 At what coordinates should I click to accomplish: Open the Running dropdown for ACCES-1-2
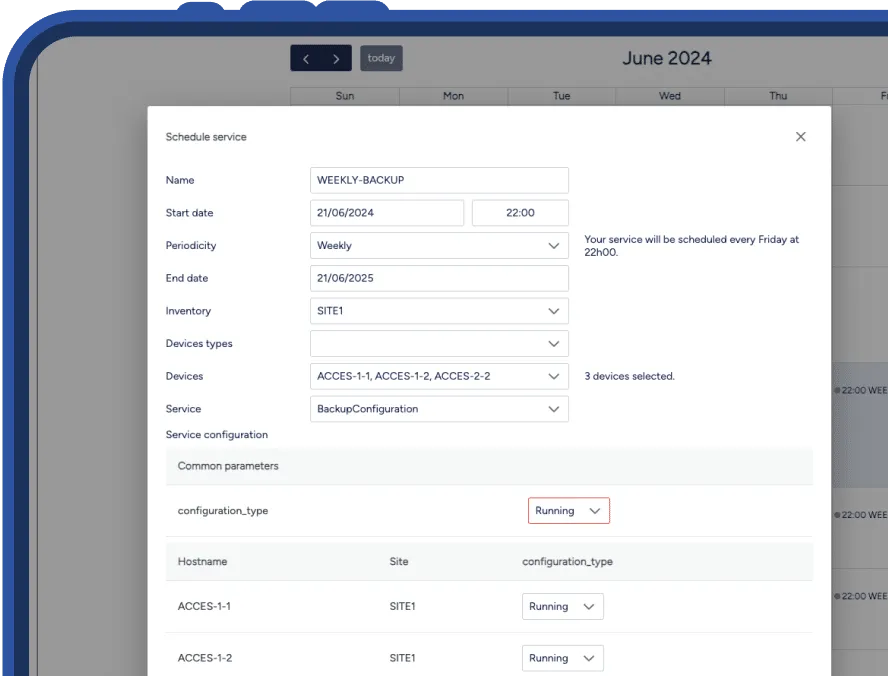[562, 658]
